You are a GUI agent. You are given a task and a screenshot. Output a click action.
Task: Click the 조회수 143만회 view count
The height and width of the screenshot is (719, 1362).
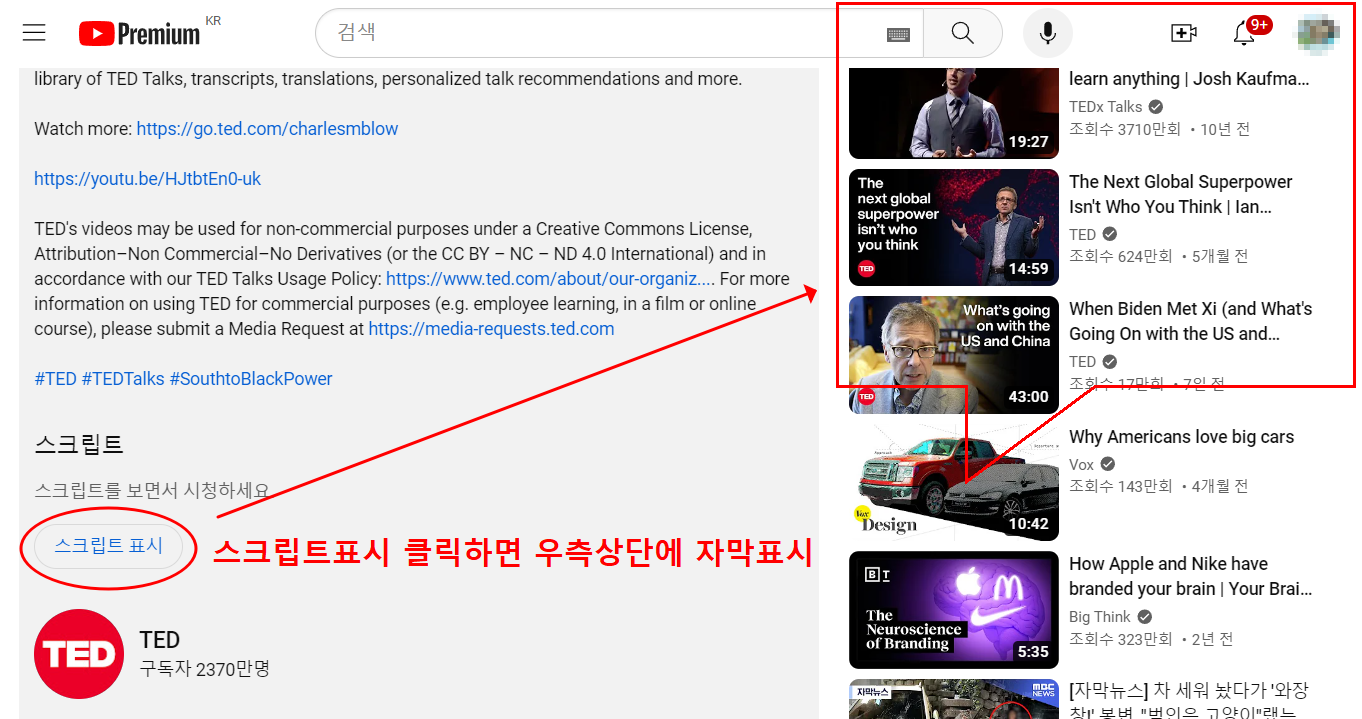(x=1121, y=487)
